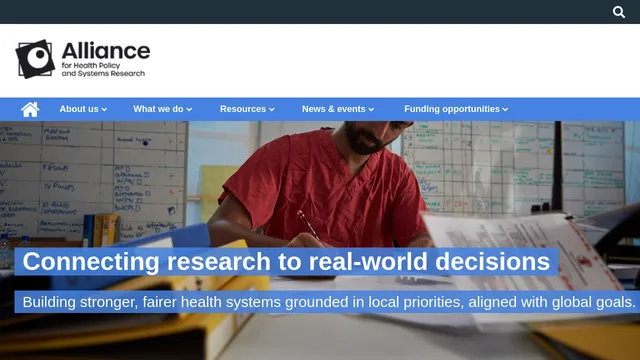Go to the Home icon
640x360 pixels.
[x=30, y=109]
